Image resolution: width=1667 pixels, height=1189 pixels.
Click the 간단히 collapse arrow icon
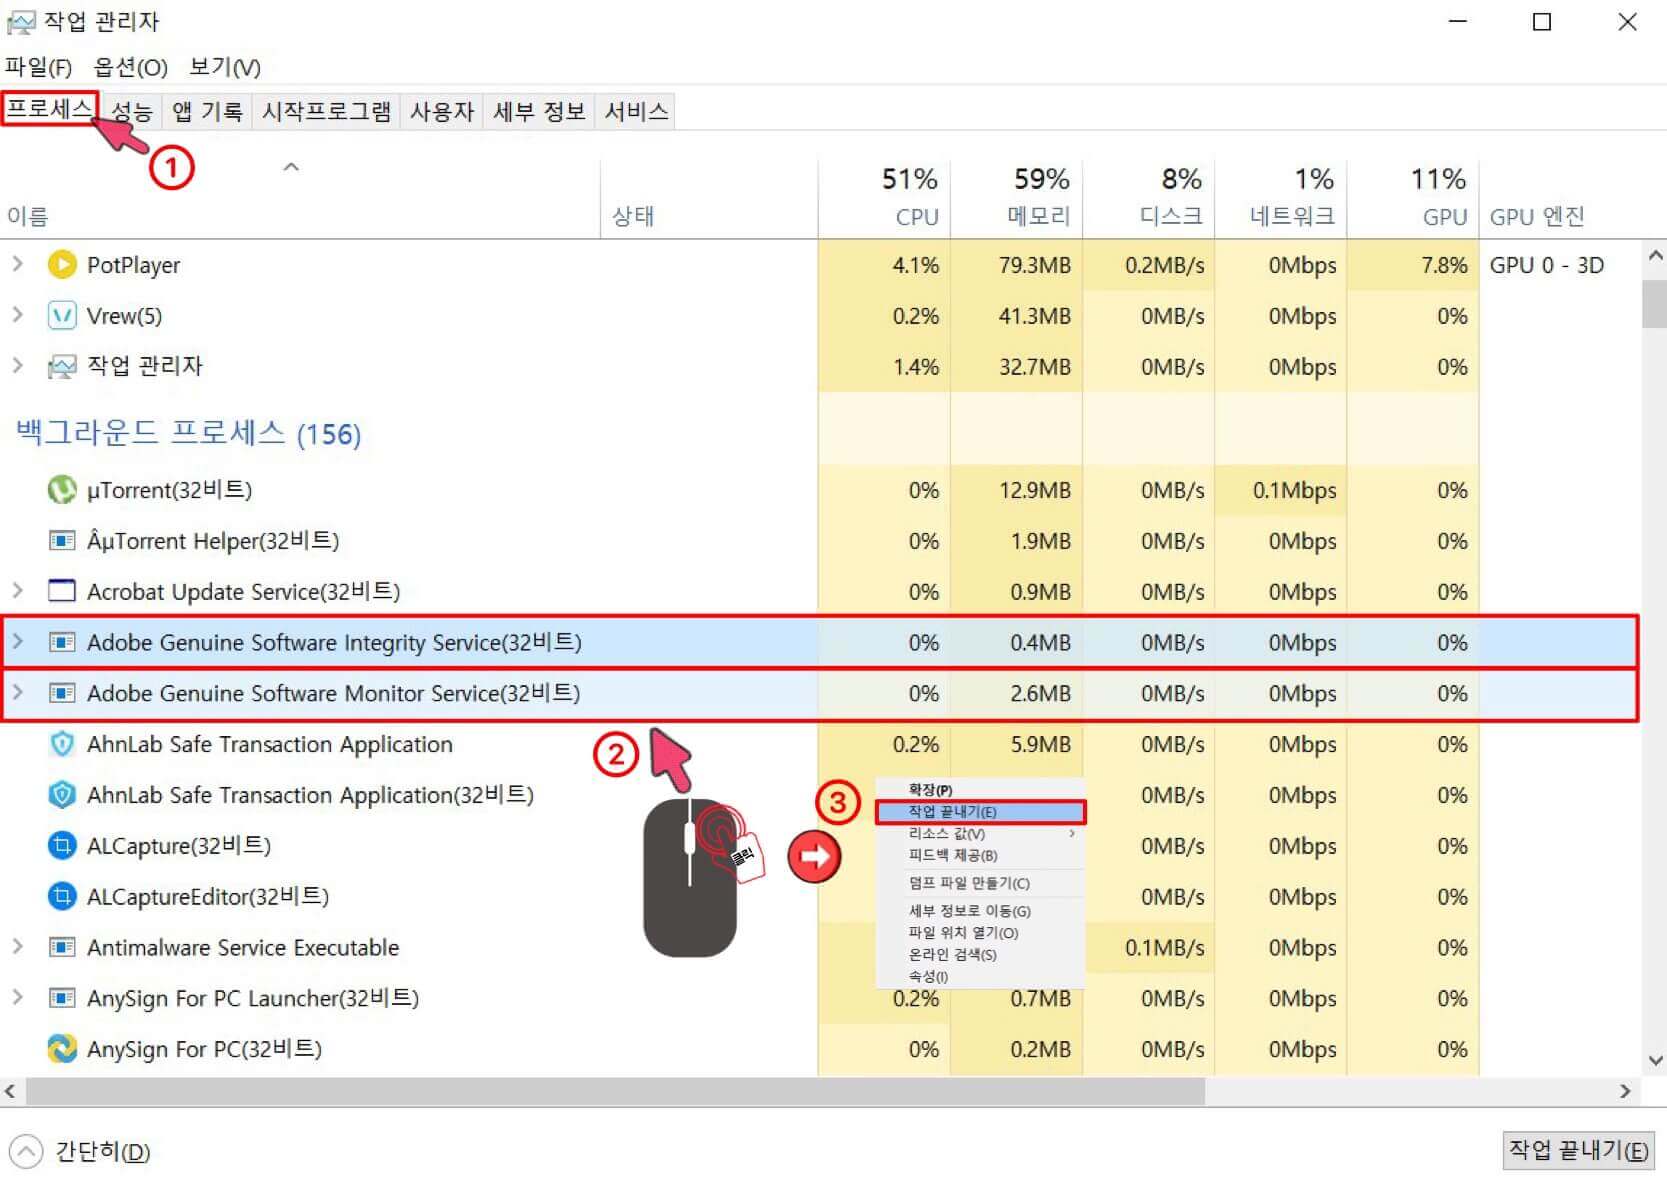[x=26, y=1152]
